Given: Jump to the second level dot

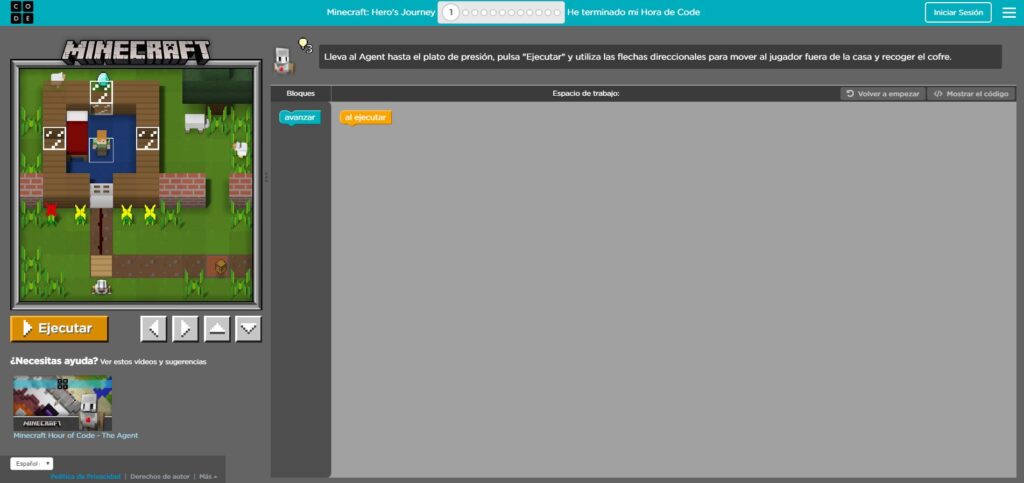Looking at the screenshot, I should (x=465, y=12).
